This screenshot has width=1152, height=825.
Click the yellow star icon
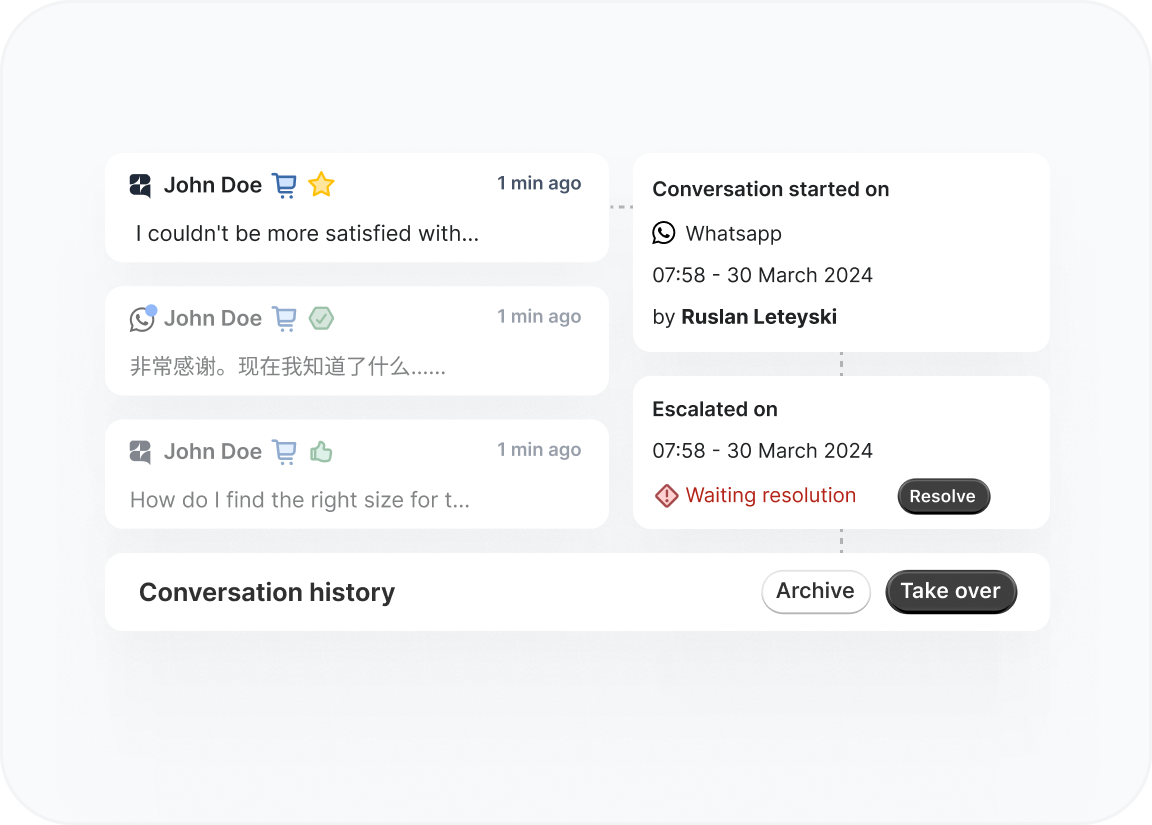[x=321, y=184]
